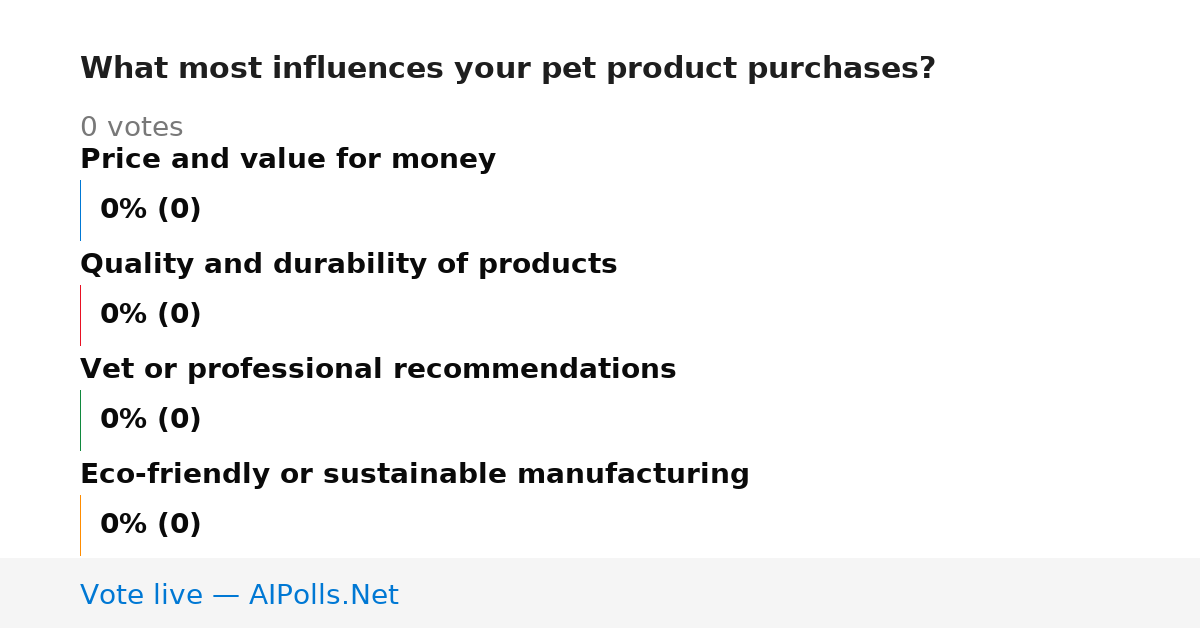Click the red bar for Quality option
This screenshot has width=1200, height=628.
(81, 315)
